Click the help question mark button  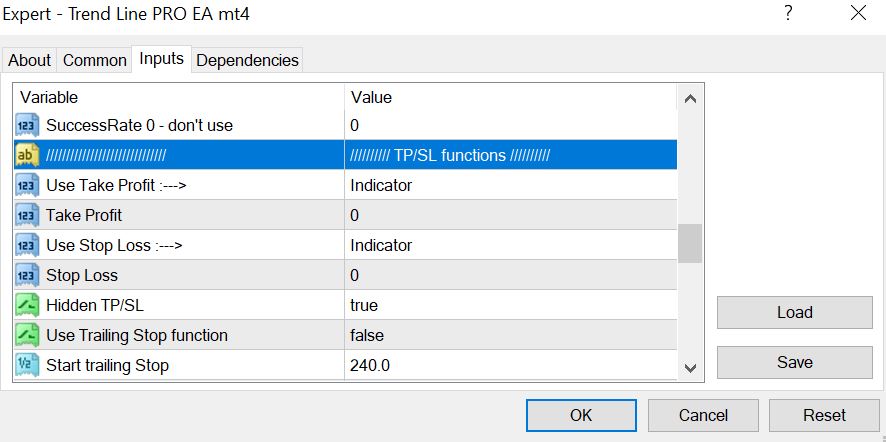click(x=788, y=14)
